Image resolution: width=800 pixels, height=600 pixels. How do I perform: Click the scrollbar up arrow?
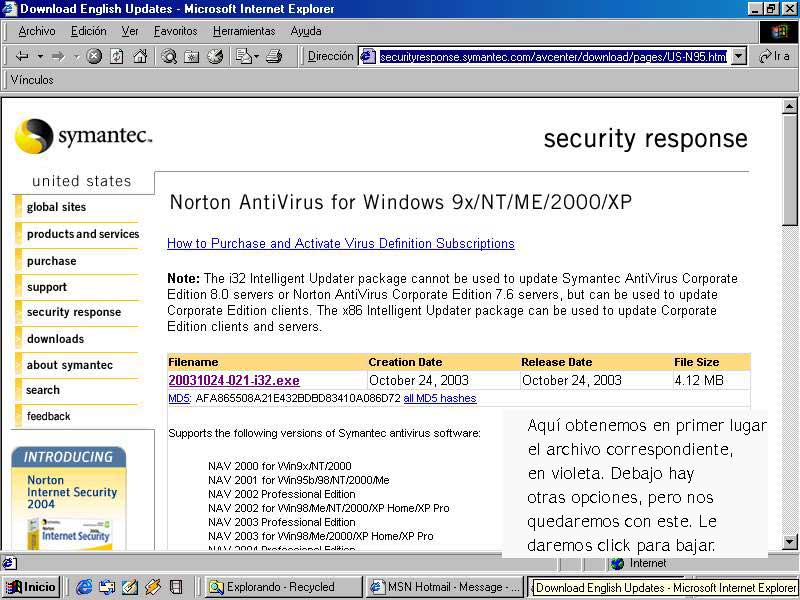coord(789,106)
